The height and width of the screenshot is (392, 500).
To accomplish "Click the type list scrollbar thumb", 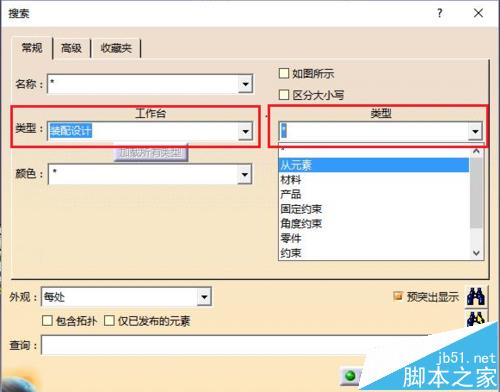I will (476, 193).
